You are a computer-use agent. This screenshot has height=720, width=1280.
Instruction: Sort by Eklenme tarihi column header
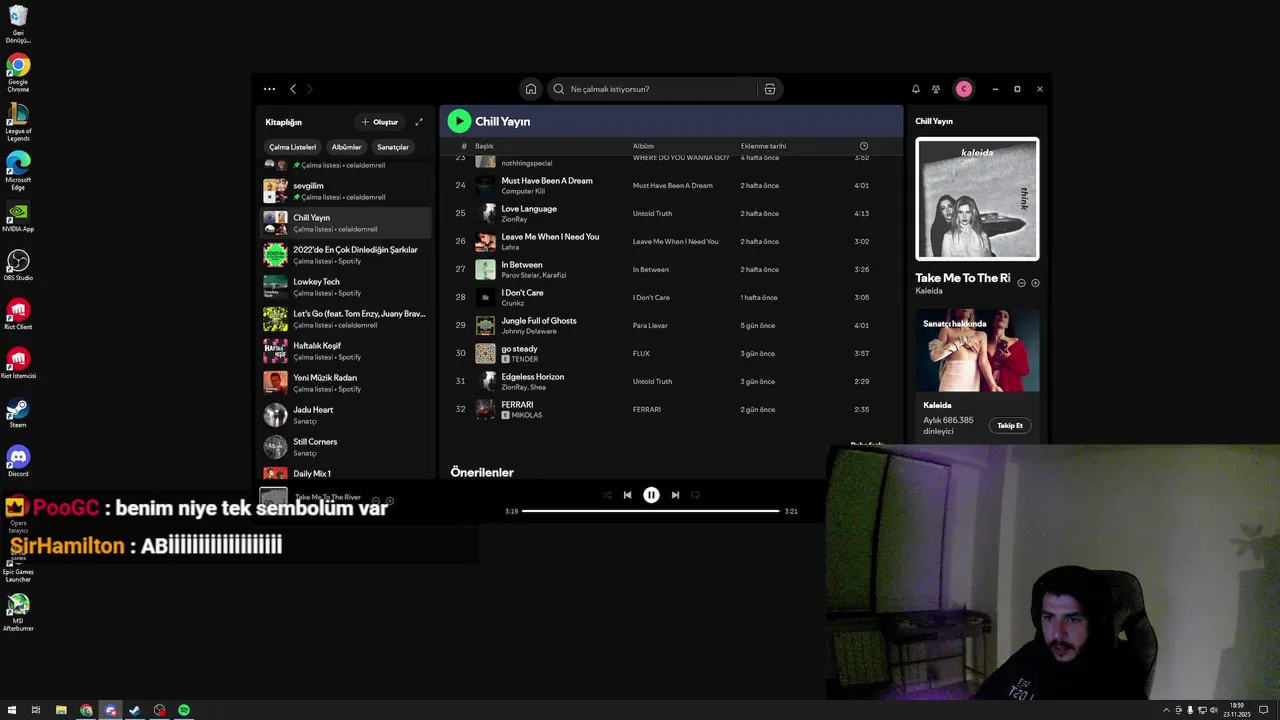pyautogui.click(x=763, y=146)
